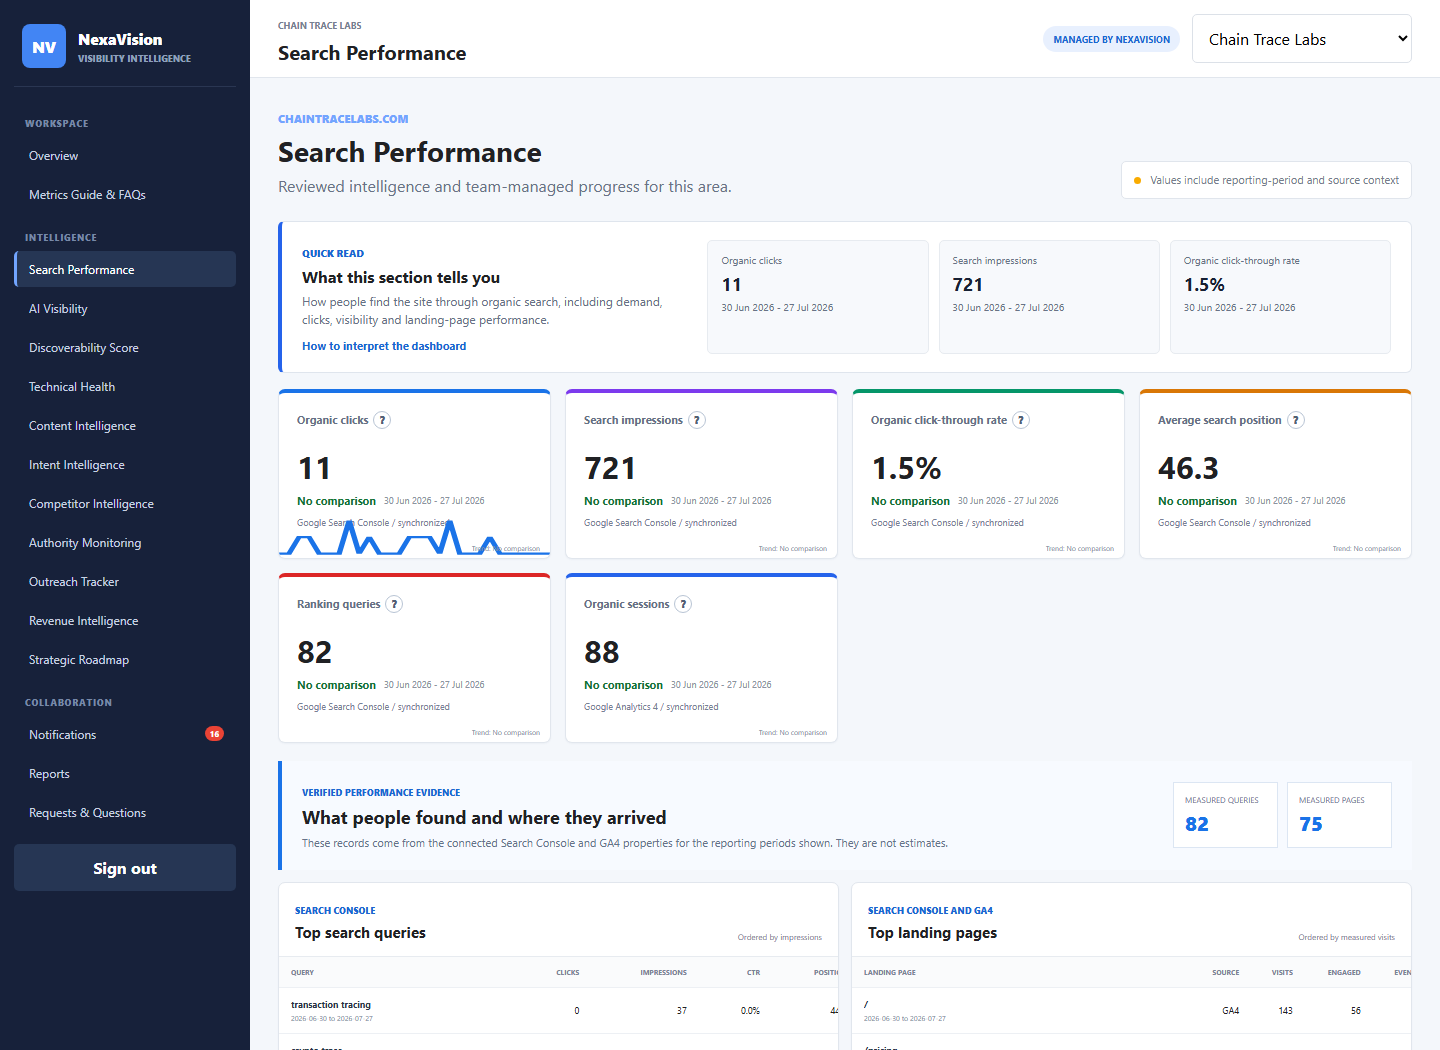
Task: Open Discoverability Score section
Action: pos(125,348)
